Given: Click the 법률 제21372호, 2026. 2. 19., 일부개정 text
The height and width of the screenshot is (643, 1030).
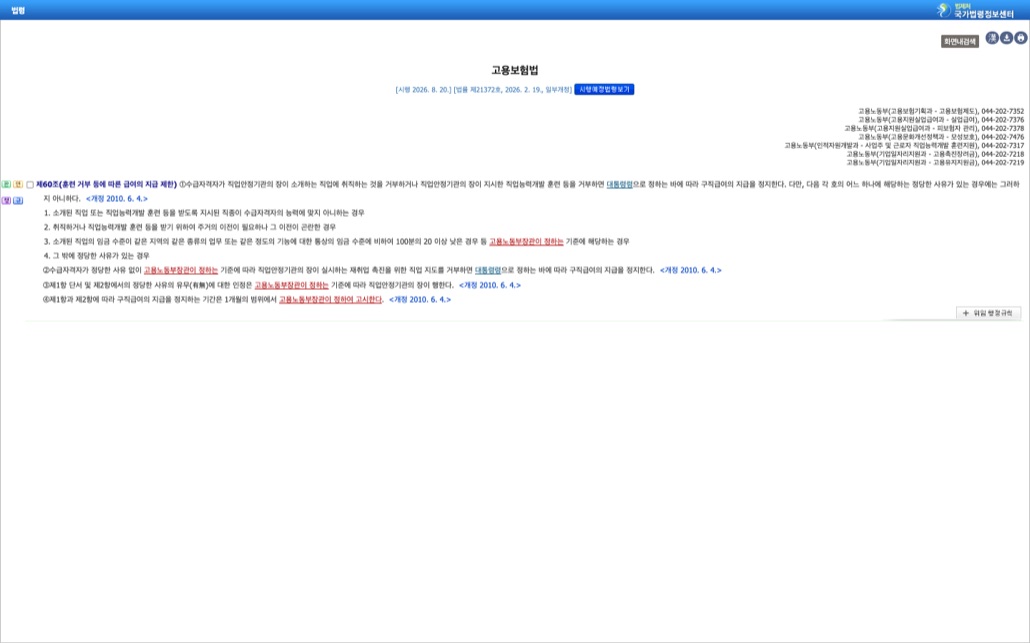Looking at the screenshot, I should point(513,89).
